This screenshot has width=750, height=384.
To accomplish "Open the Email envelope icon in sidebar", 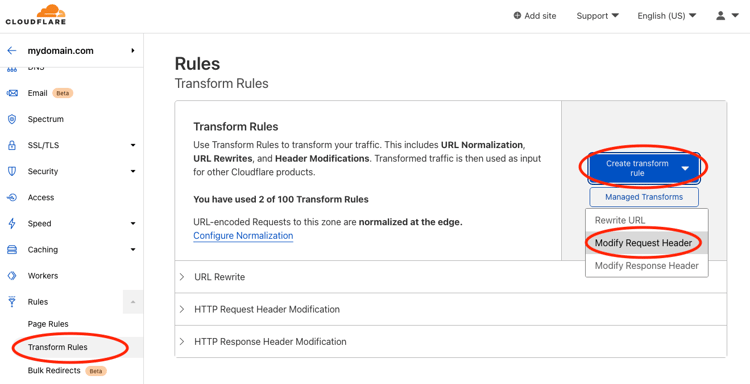I will (x=12, y=93).
